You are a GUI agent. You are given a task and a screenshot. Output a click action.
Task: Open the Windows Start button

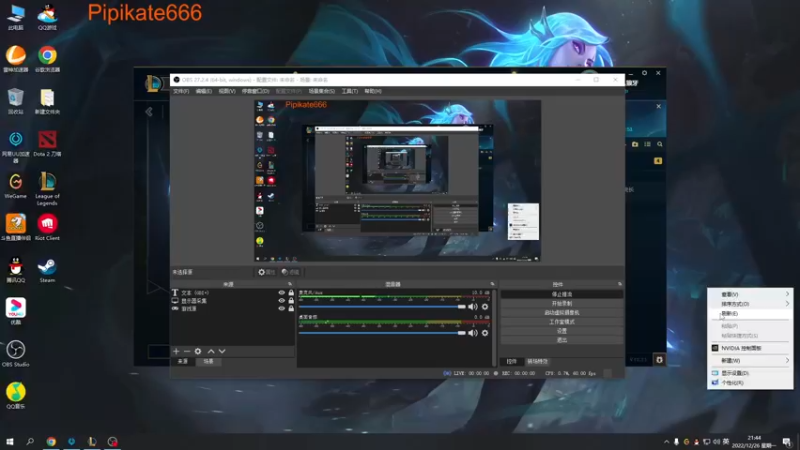pos(10,441)
